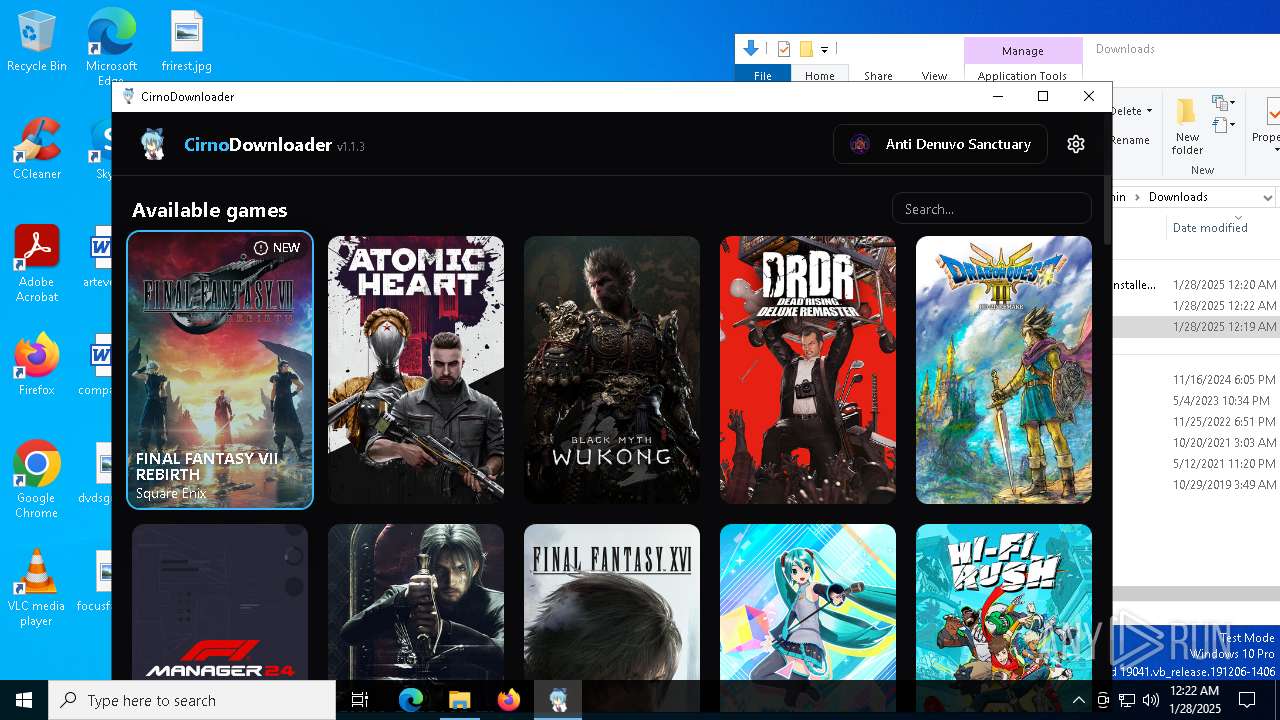1280x720 pixels.
Task: Open Dead Rising Deluxe Remaster card
Action: pos(808,370)
